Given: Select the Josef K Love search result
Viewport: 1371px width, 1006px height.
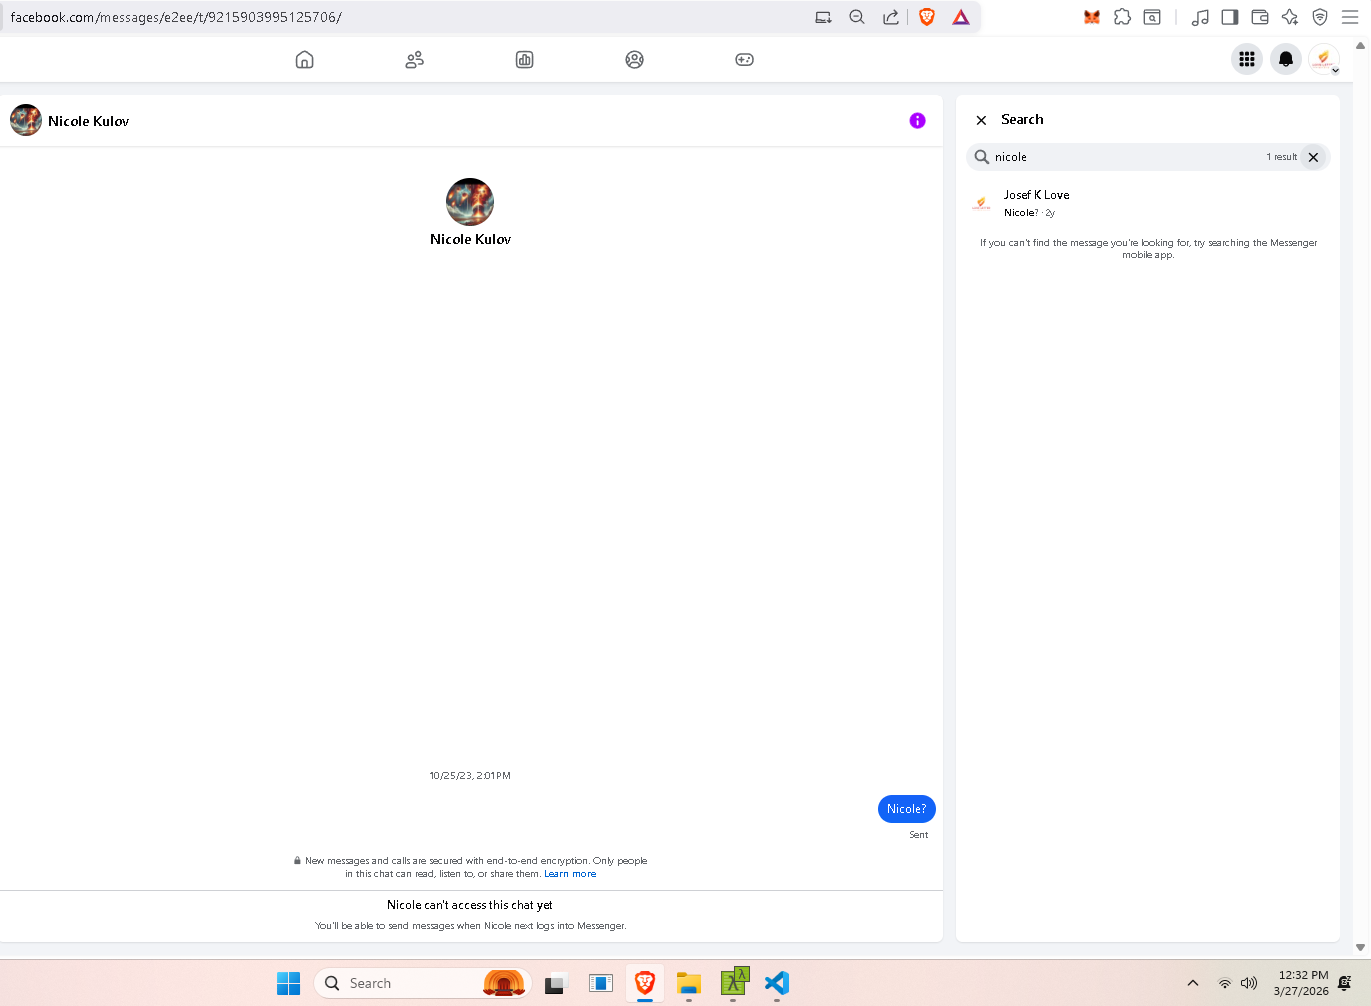Looking at the screenshot, I should coord(1036,203).
